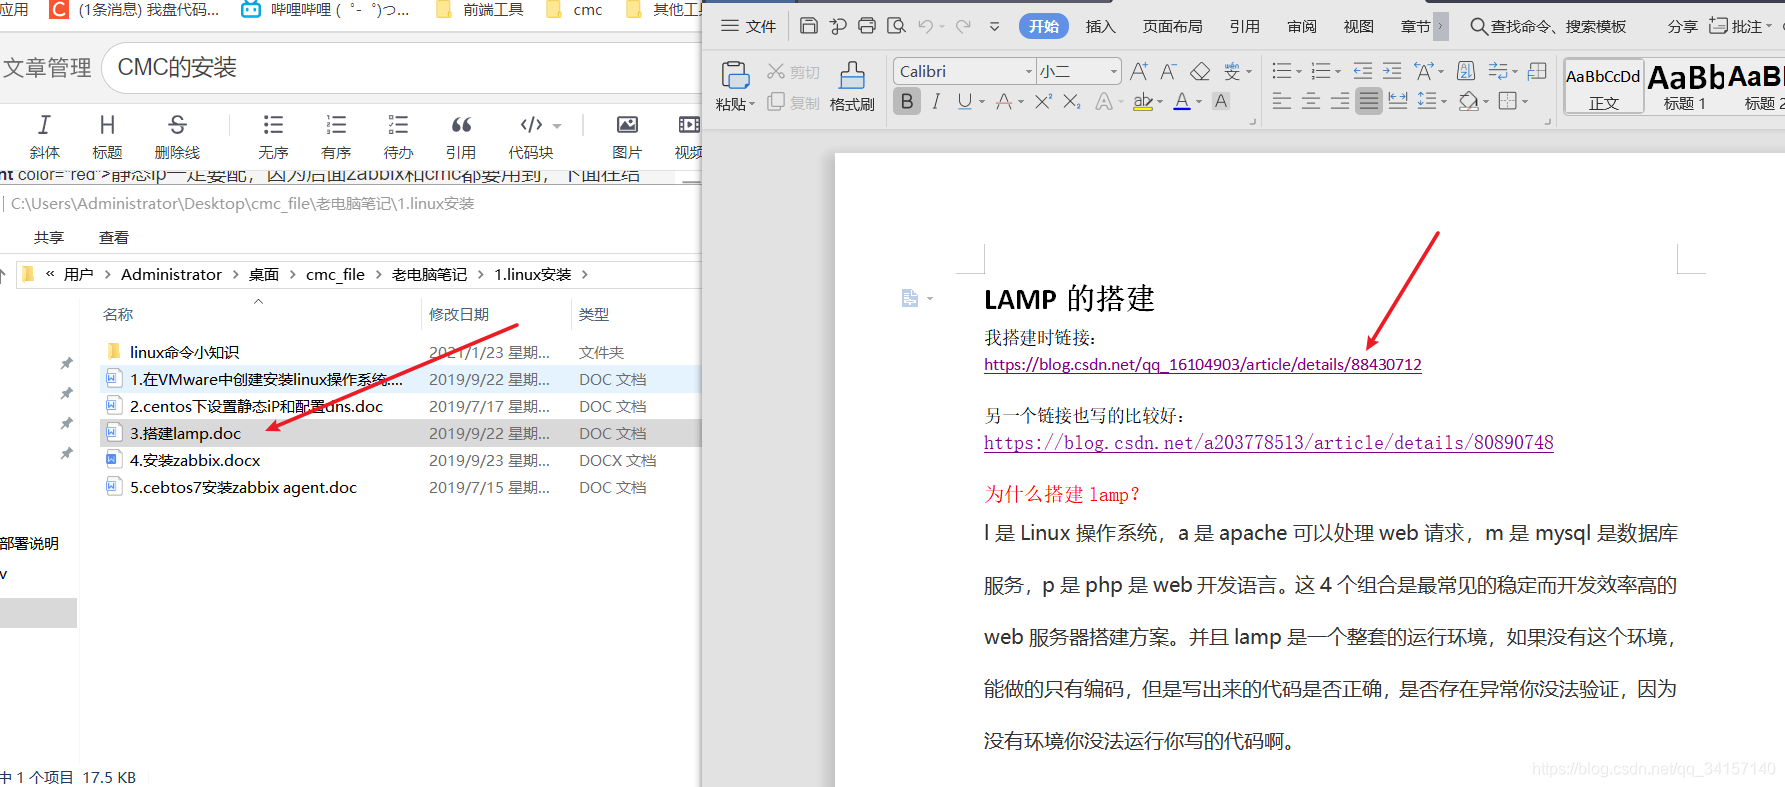The image size is (1785, 787).
Task: Toggle Underline formatting in WPS
Action: [964, 101]
